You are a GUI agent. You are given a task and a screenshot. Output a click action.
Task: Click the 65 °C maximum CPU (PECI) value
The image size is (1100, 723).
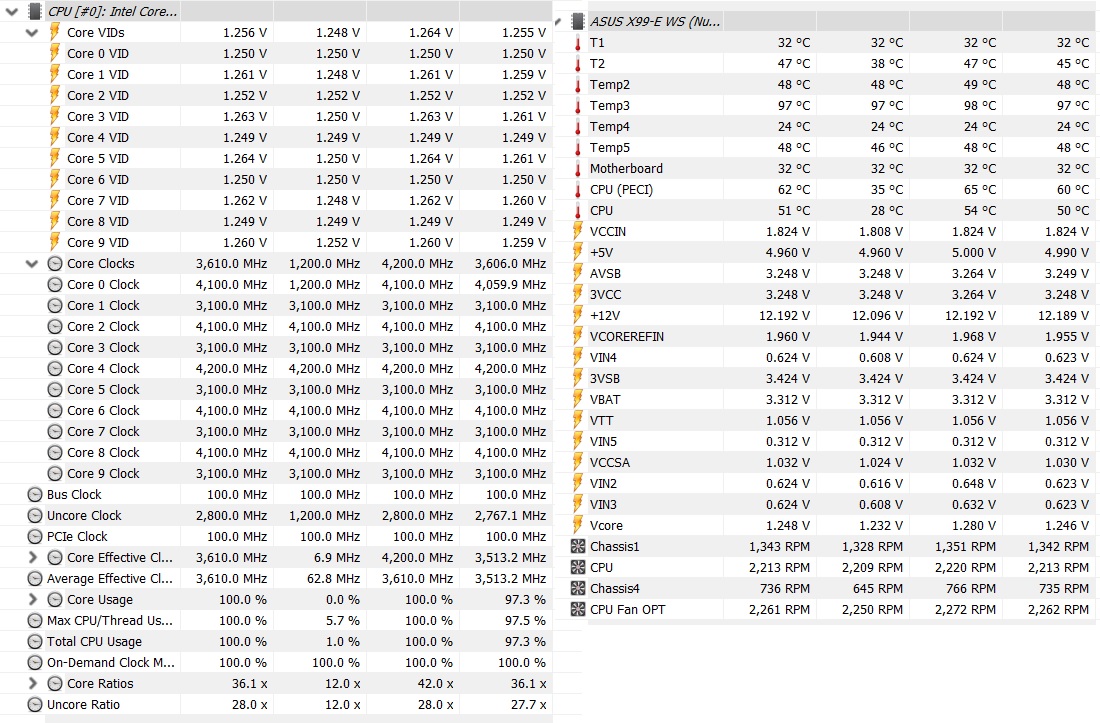[979, 190]
